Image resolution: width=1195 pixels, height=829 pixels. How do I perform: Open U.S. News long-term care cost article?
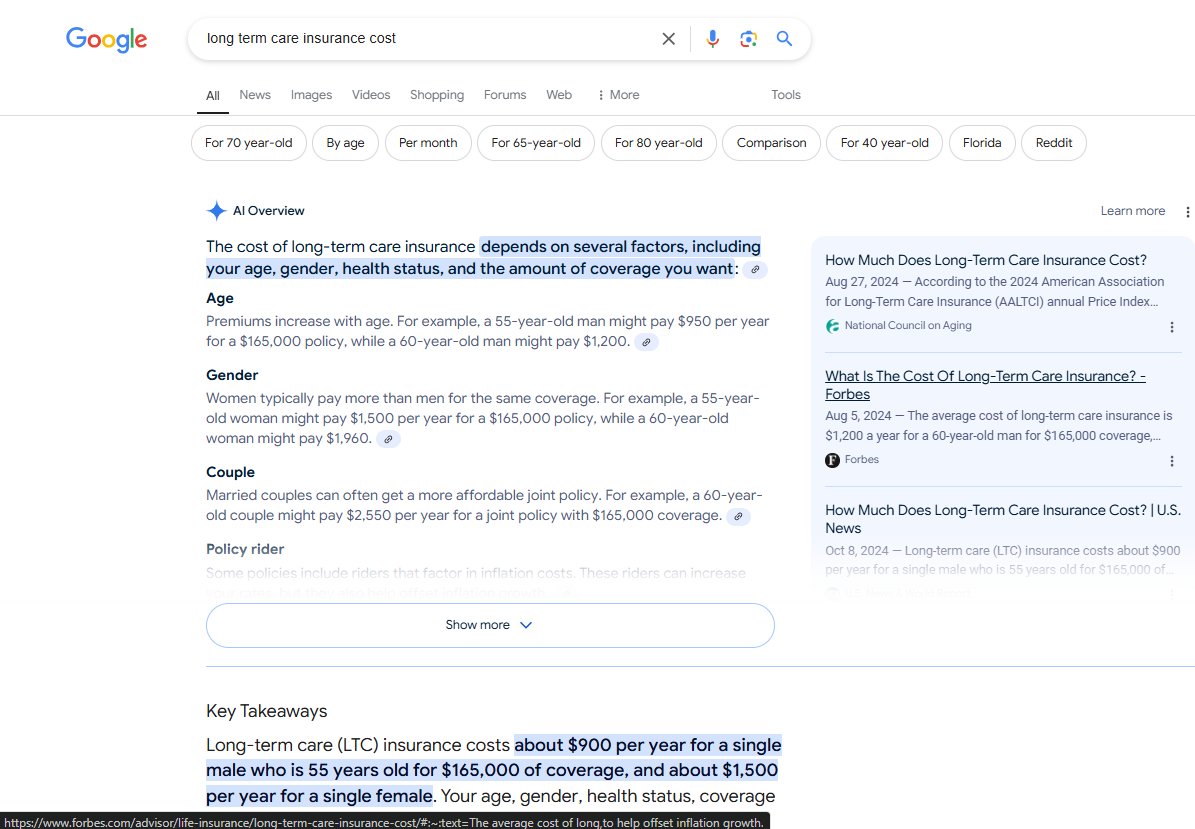click(x=1003, y=519)
